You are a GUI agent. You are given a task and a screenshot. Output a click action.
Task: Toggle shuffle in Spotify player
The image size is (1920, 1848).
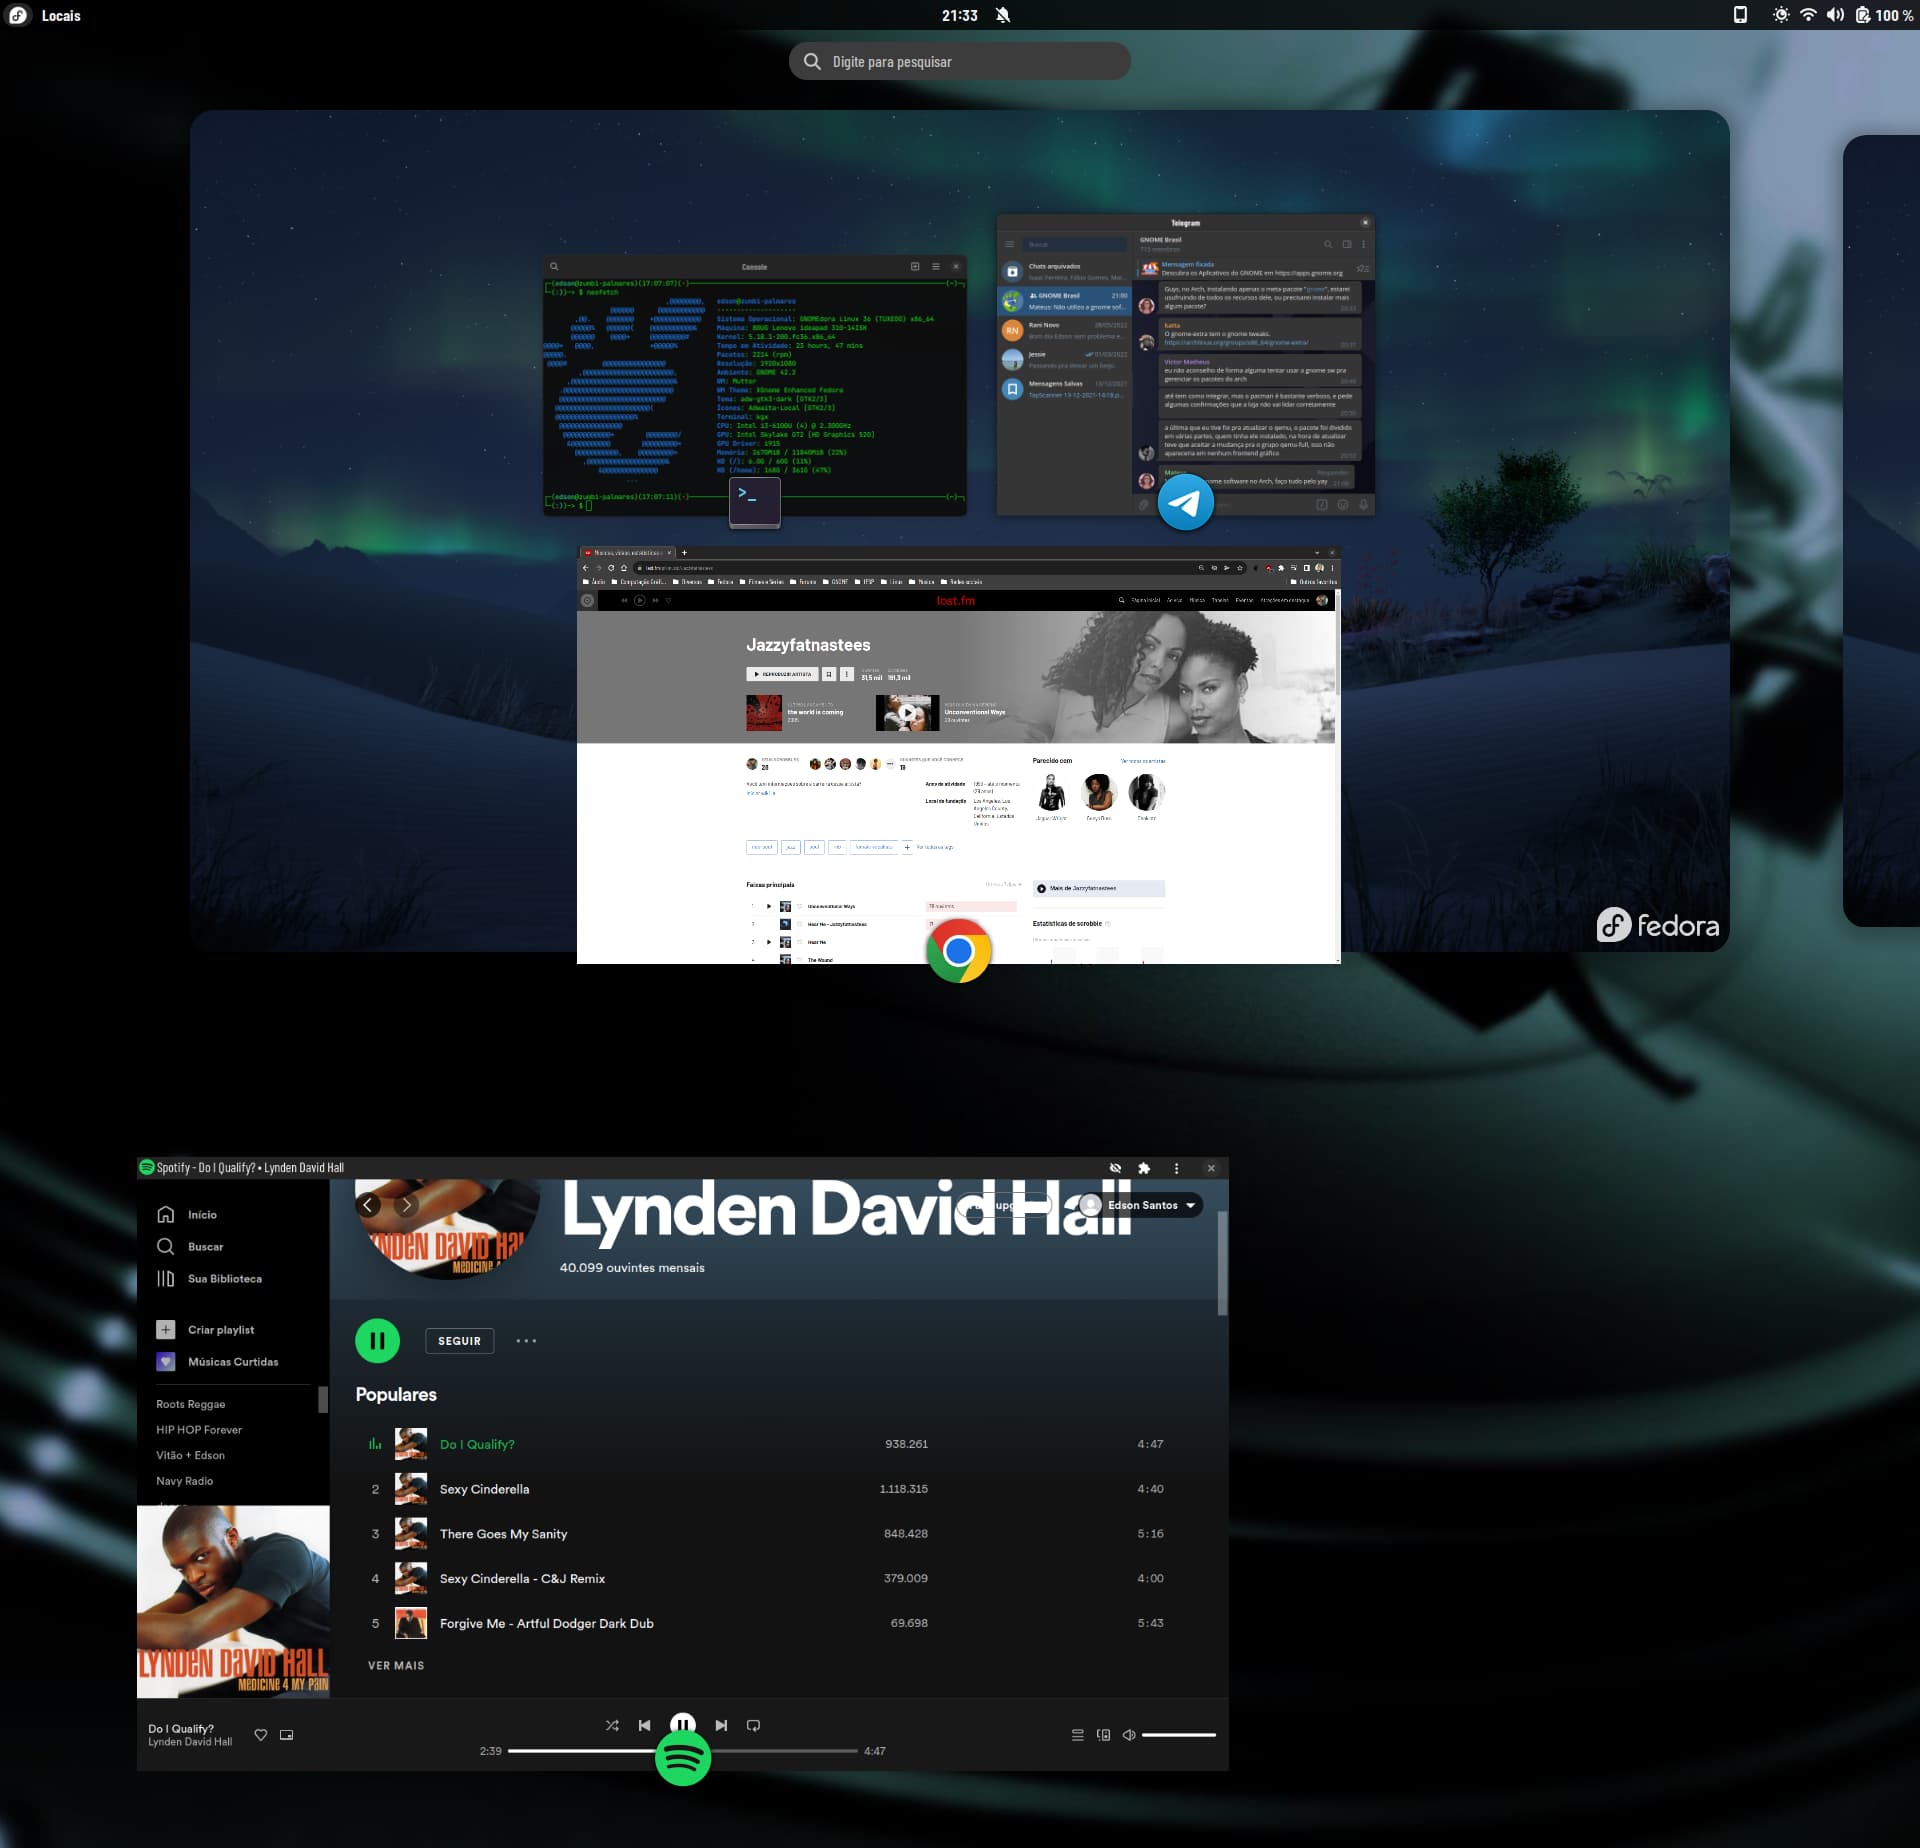click(x=612, y=1725)
